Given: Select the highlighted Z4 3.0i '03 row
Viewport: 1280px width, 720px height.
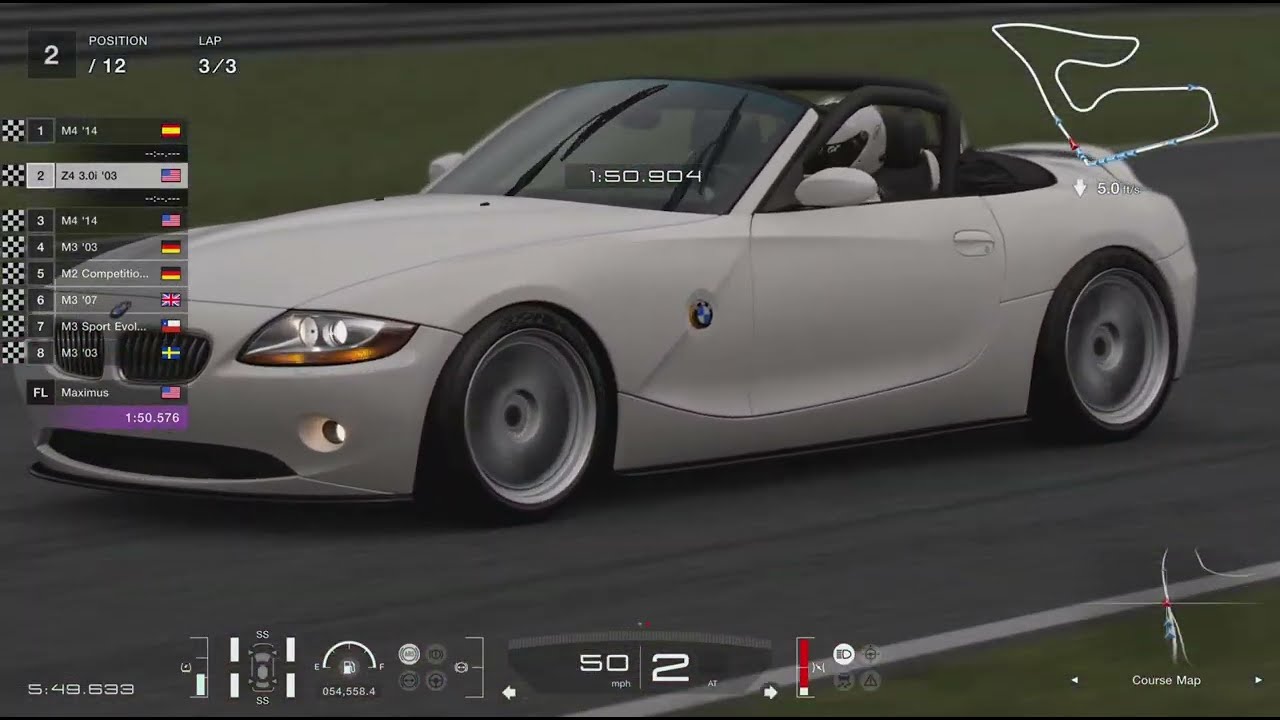Looking at the screenshot, I should (107, 175).
